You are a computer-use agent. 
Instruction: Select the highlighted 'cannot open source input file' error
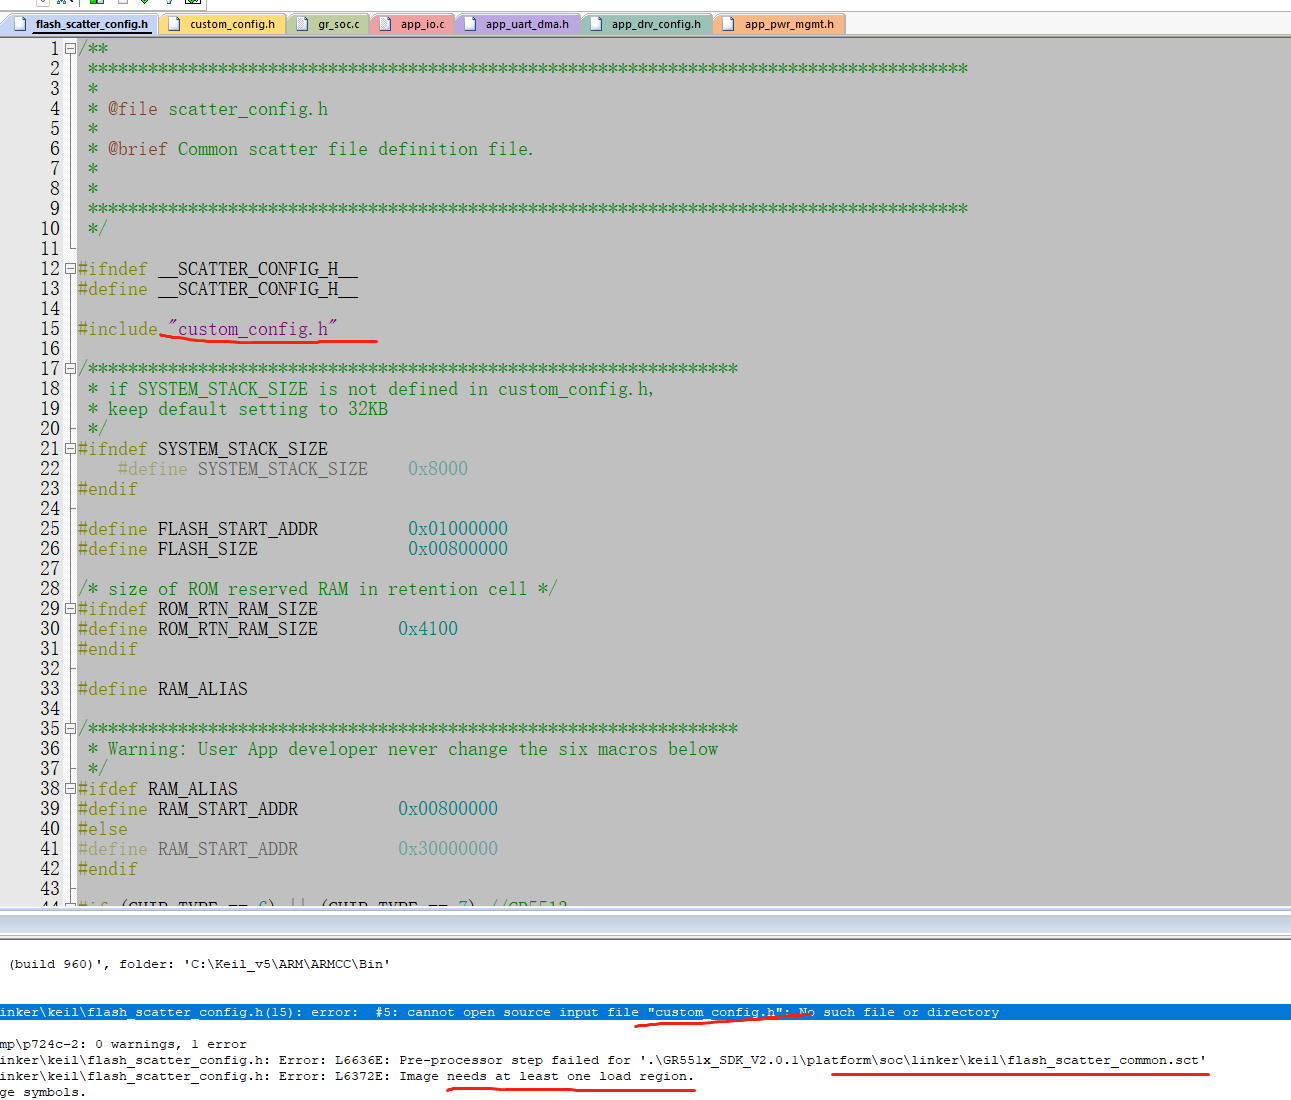[645, 1012]
